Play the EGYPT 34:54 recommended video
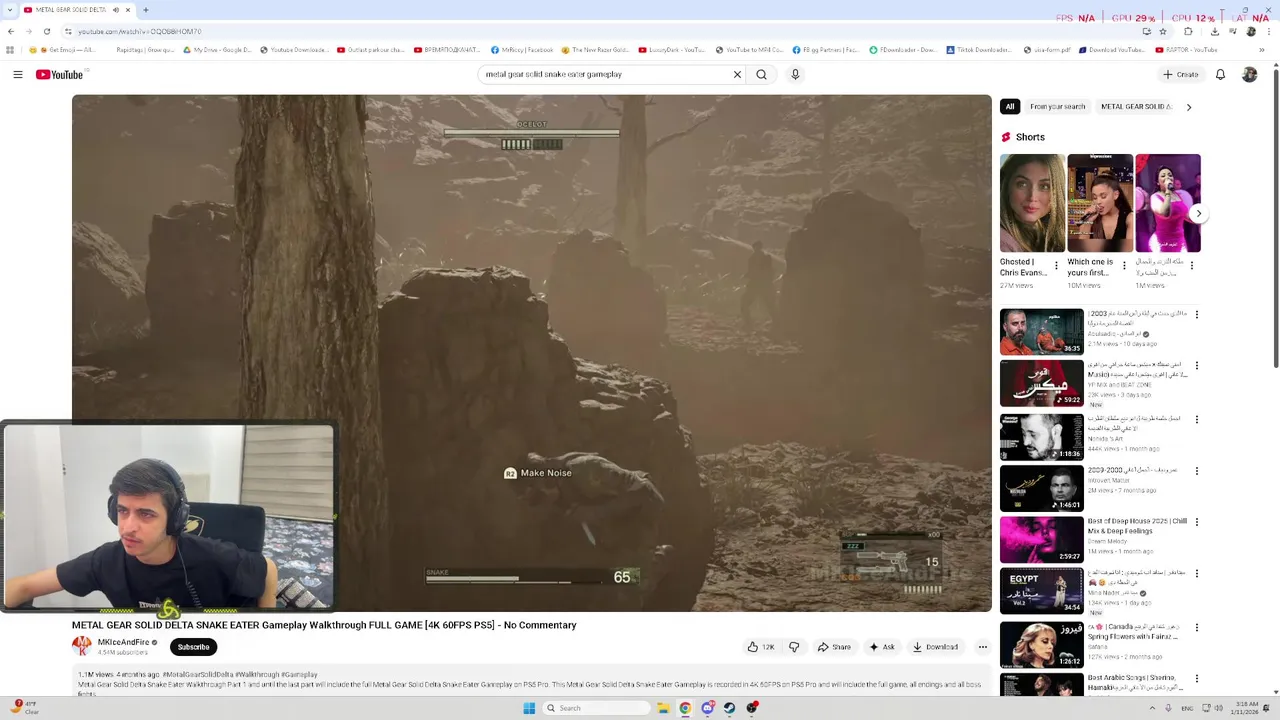 [1041, 591]
